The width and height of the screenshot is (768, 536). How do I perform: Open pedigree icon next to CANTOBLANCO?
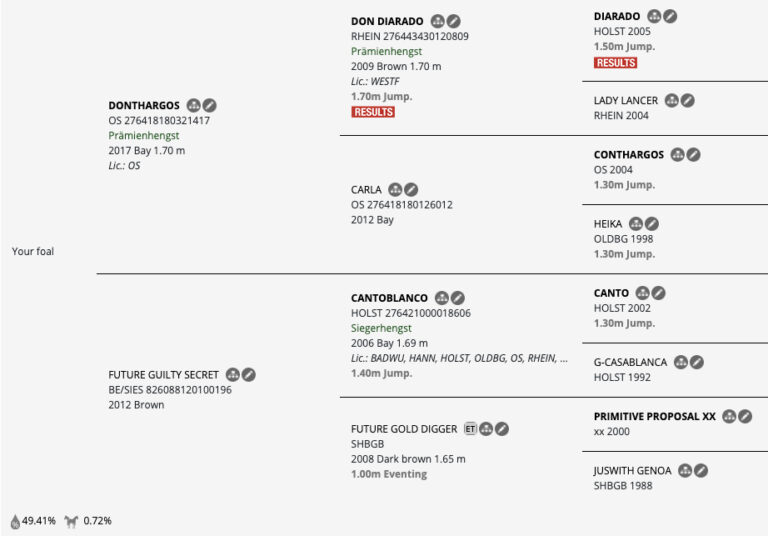click(441, 298)
